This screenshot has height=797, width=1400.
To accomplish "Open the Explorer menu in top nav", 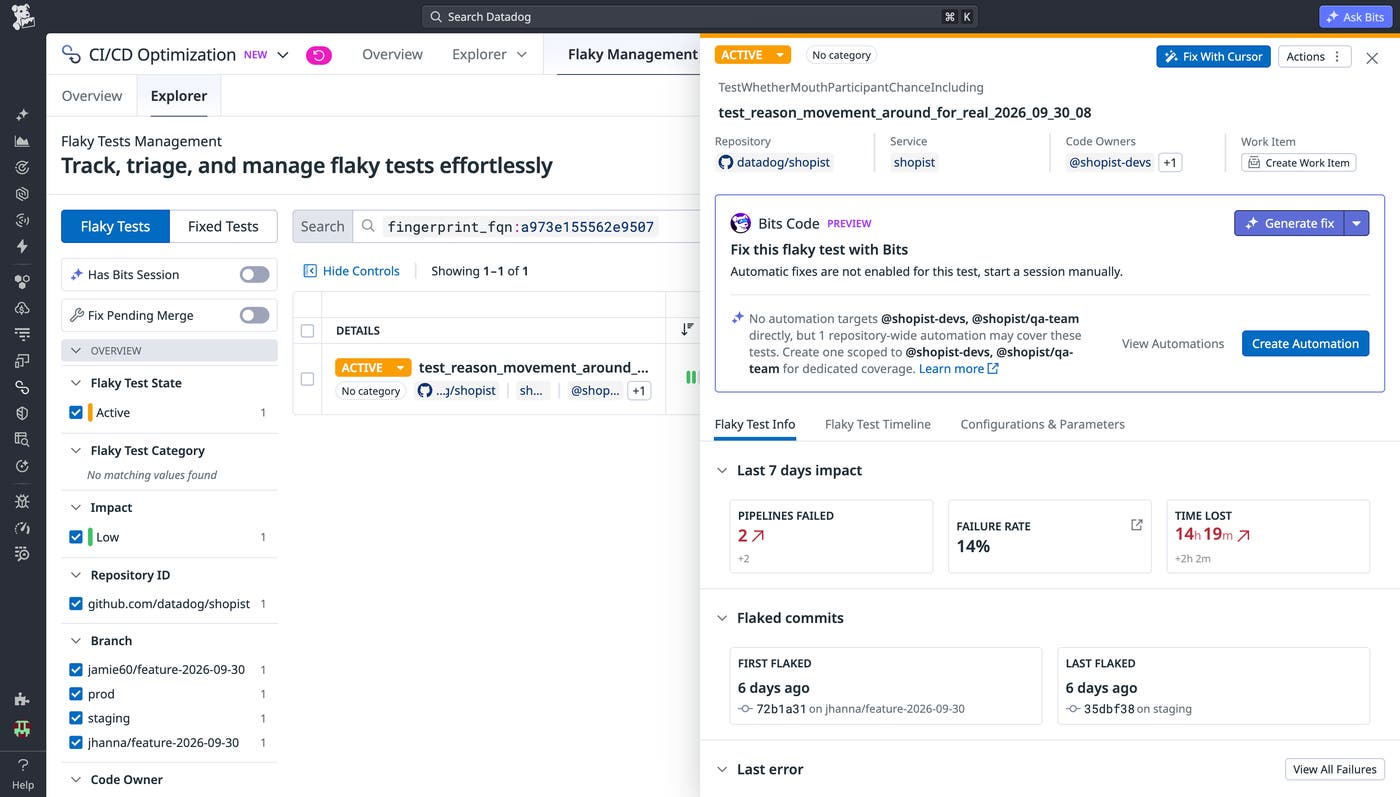I will (x=489, y=54).
